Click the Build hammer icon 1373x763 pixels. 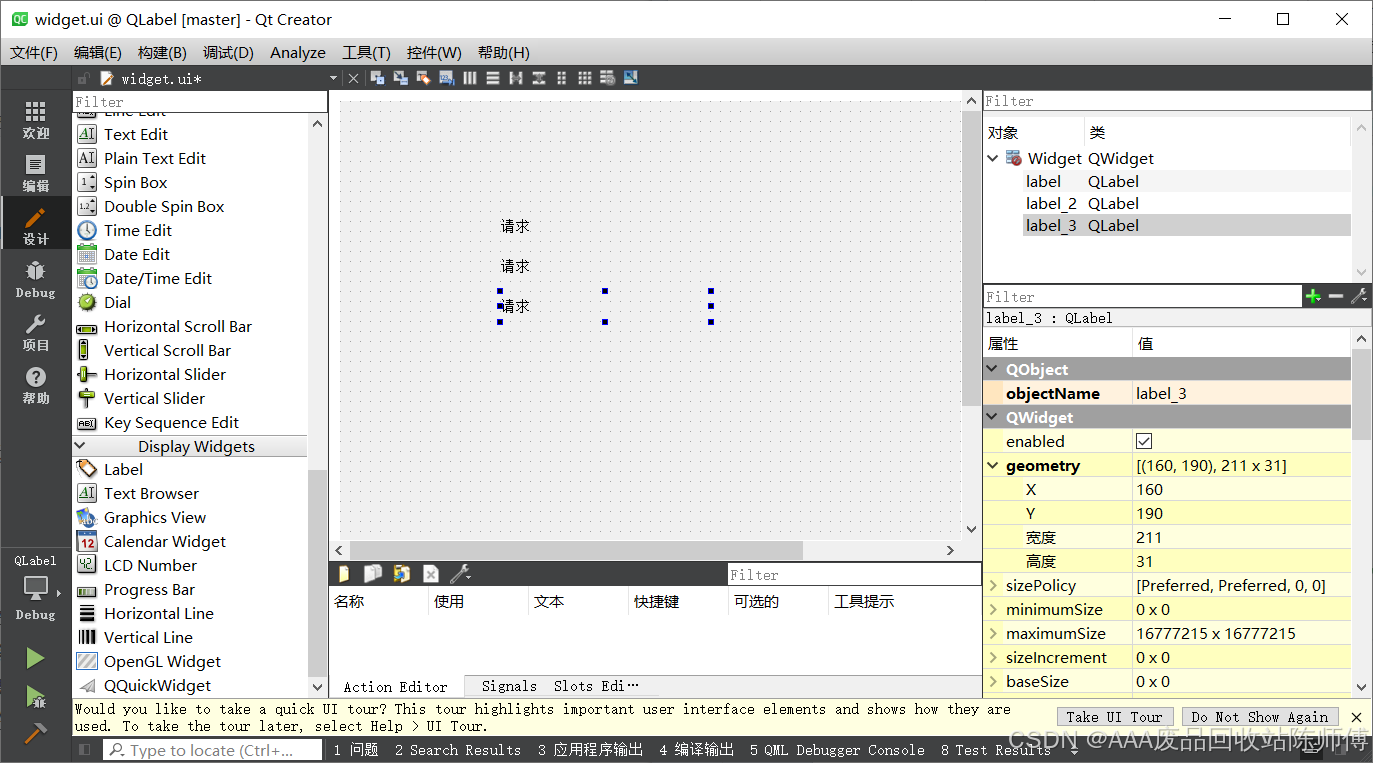click(35, 733)
